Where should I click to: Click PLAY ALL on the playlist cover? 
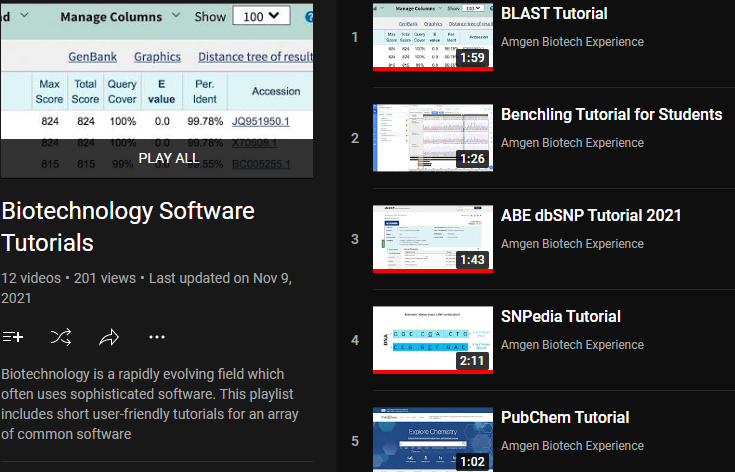(x=169, y=158)
